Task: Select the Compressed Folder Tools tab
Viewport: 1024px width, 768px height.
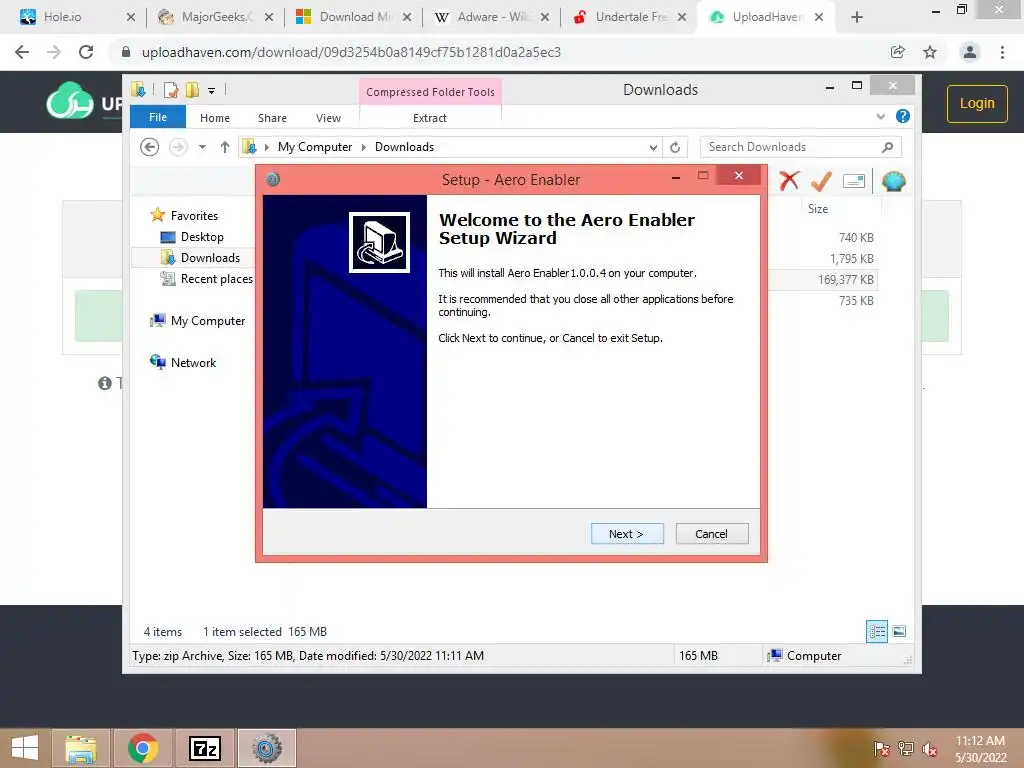Action: tap(430, 91)
